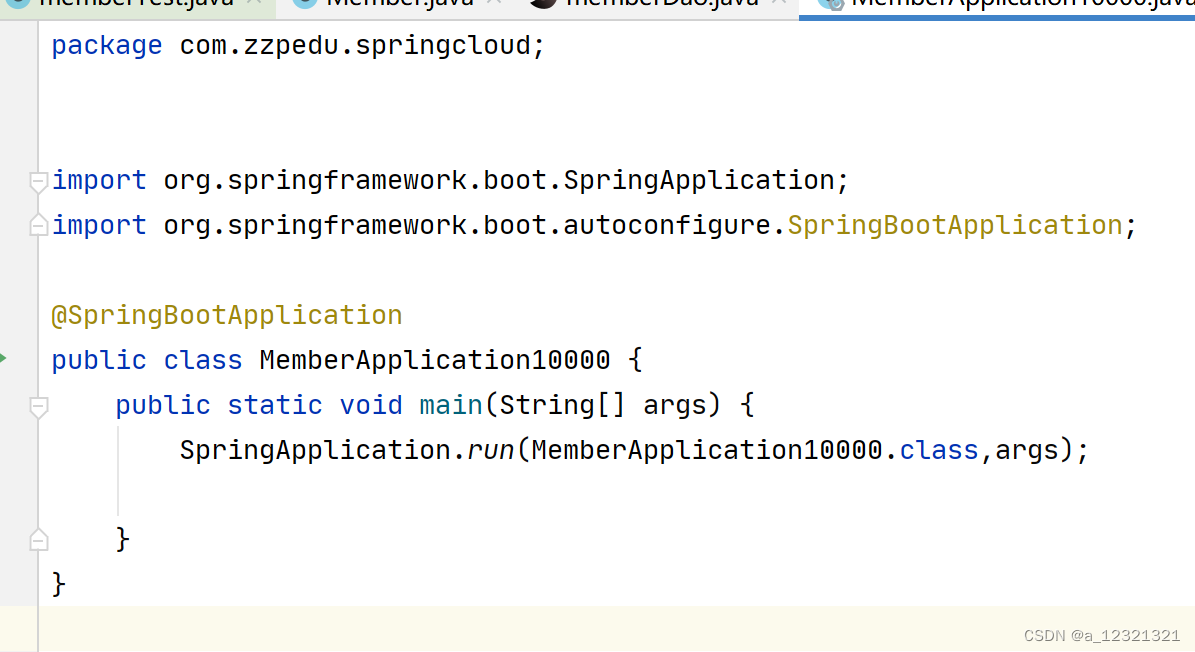
Task: Click the interface icon on memberDao.java tab
Action: point(541,4)
